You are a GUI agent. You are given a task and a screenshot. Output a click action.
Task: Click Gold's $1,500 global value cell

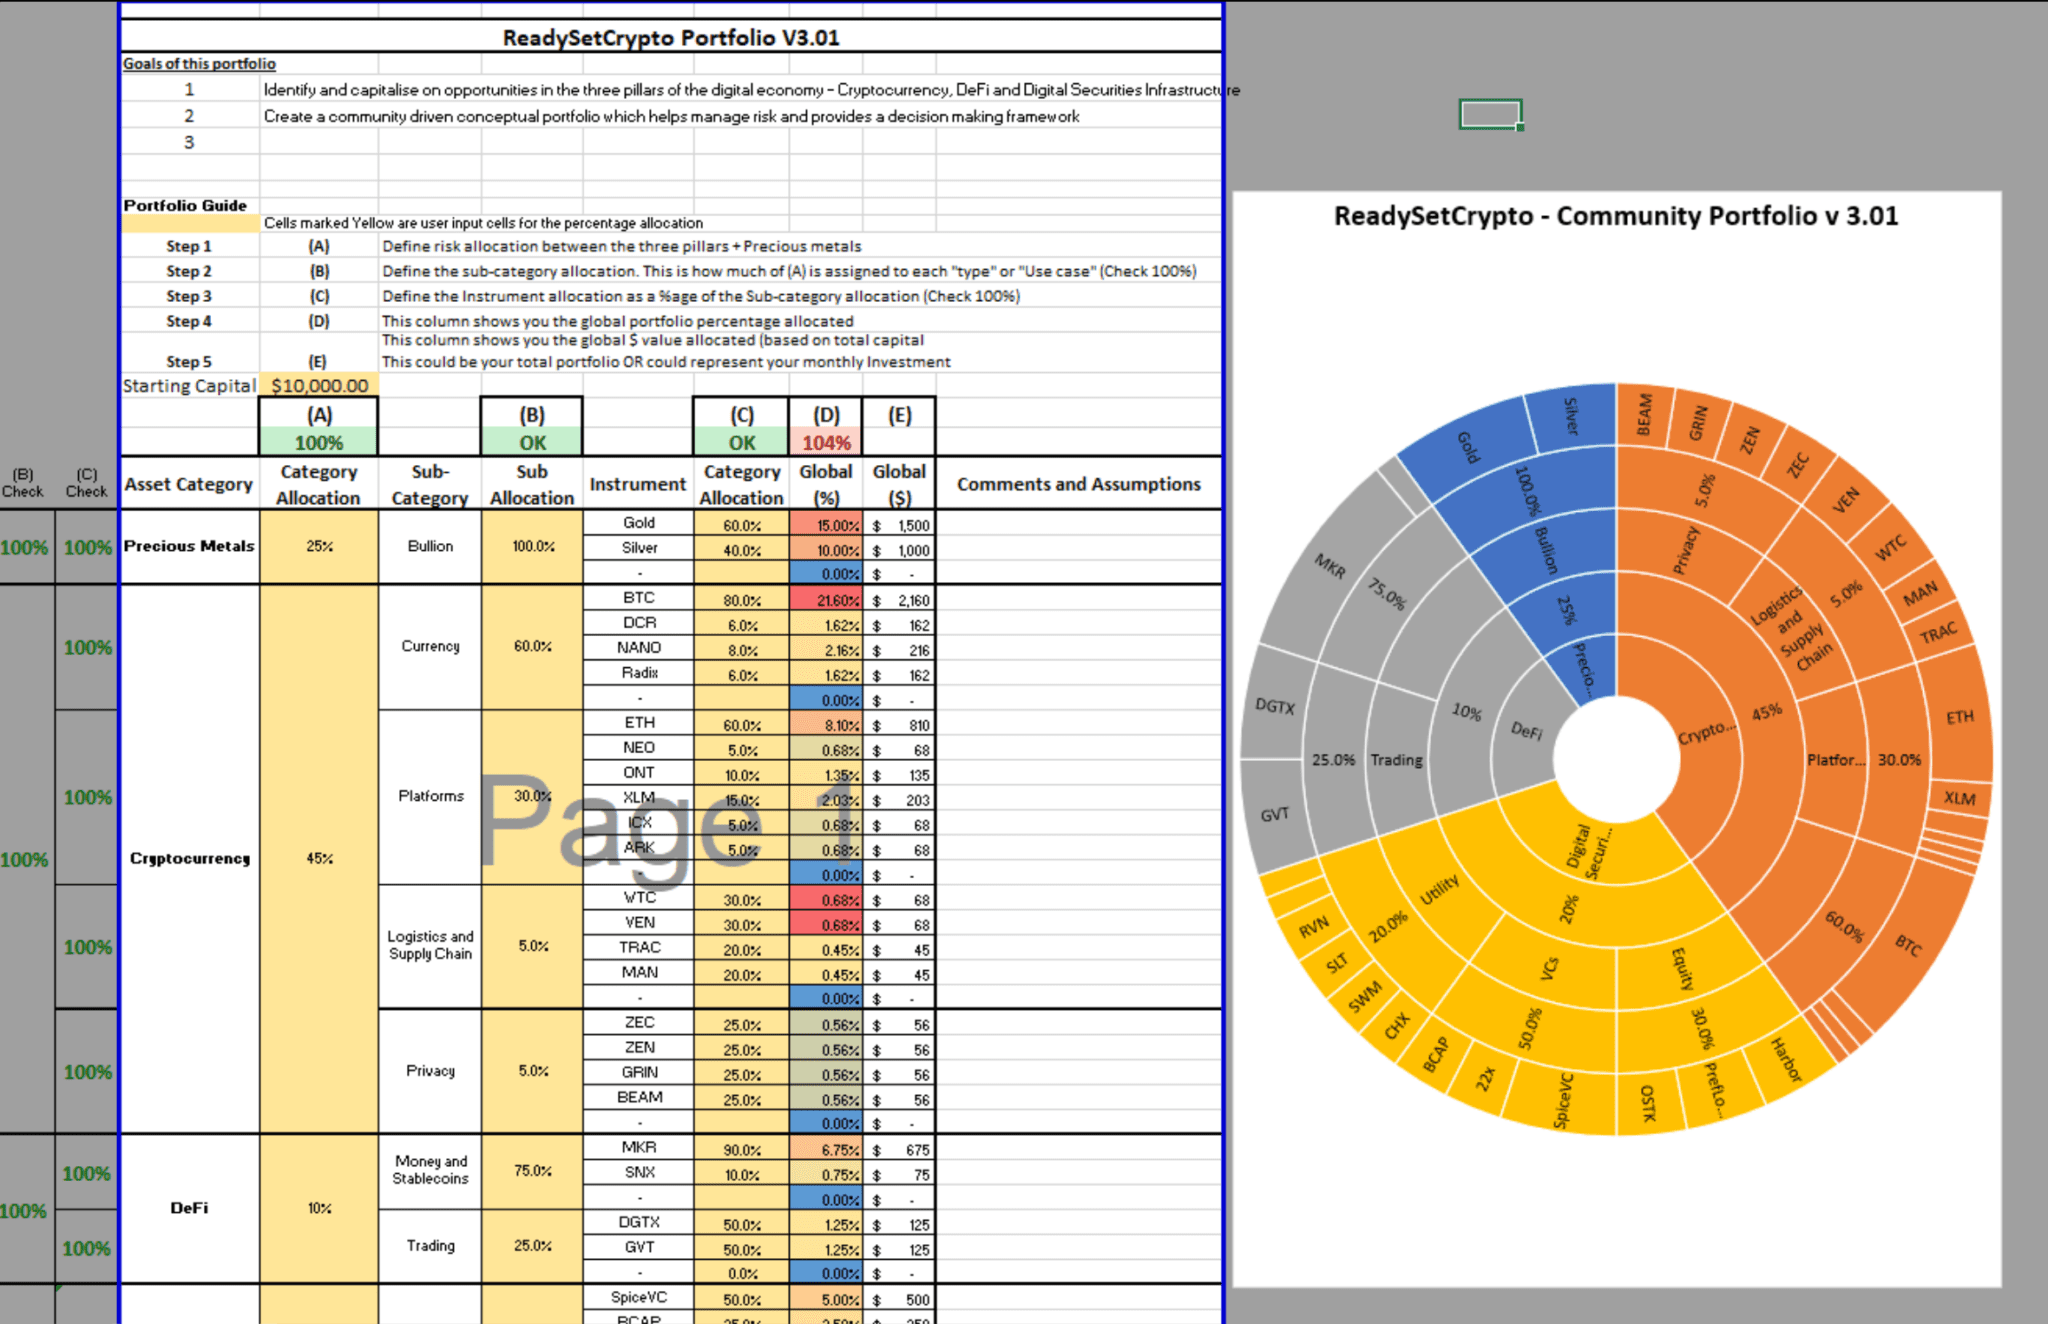pyautogui.click(x=899, y=525)
